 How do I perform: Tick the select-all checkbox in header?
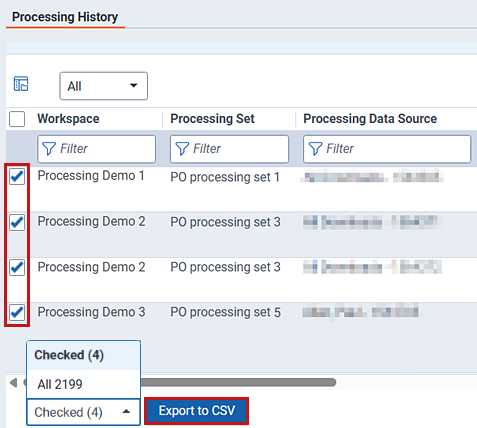17,119
